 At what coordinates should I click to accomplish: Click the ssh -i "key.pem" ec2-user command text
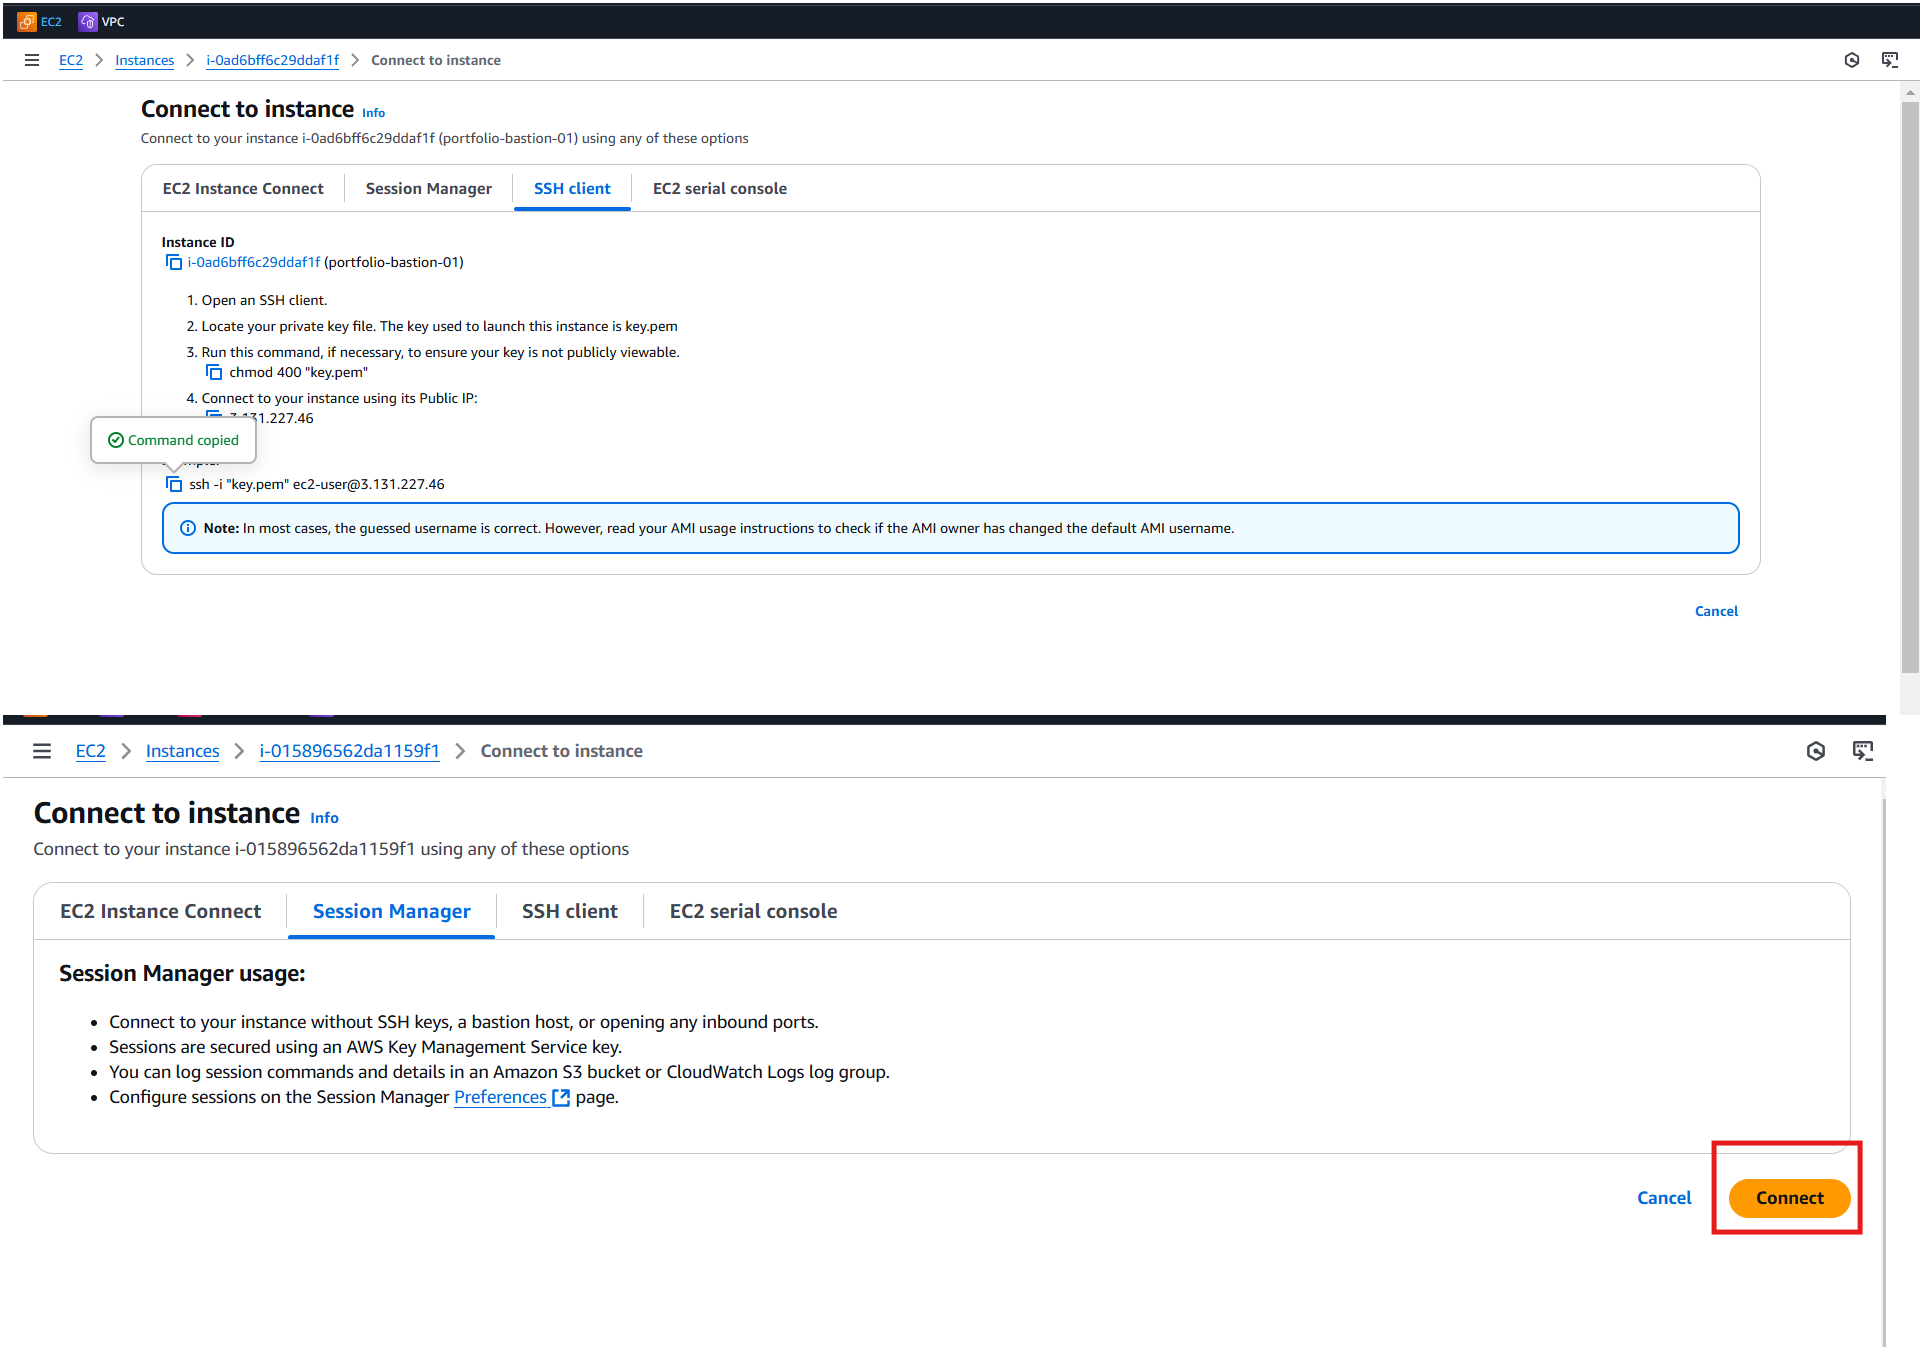pyautogui.click(x=317, y=484)
